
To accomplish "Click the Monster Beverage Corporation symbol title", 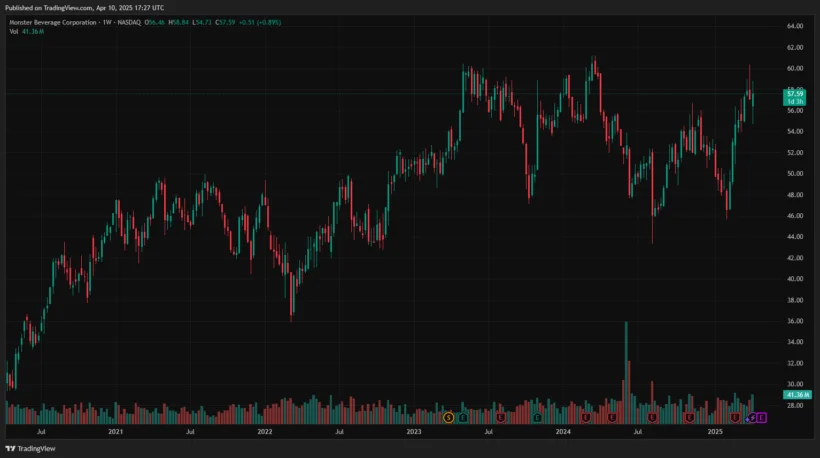I will coord(53,22).
